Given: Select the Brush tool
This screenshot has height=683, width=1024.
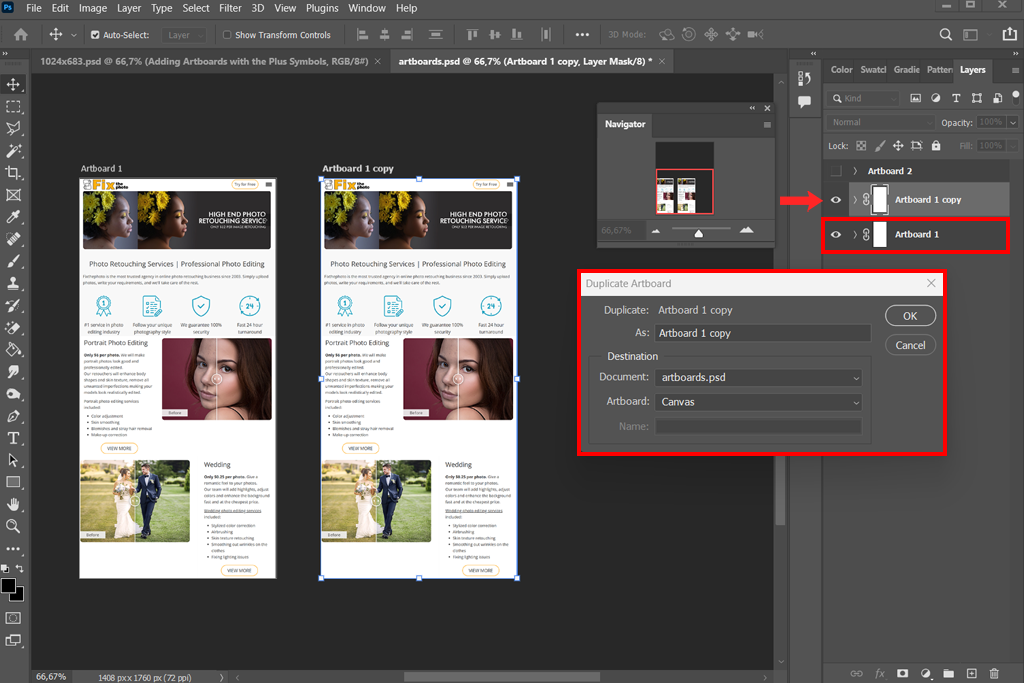Looking at the screenshot, I should (13, 261).
